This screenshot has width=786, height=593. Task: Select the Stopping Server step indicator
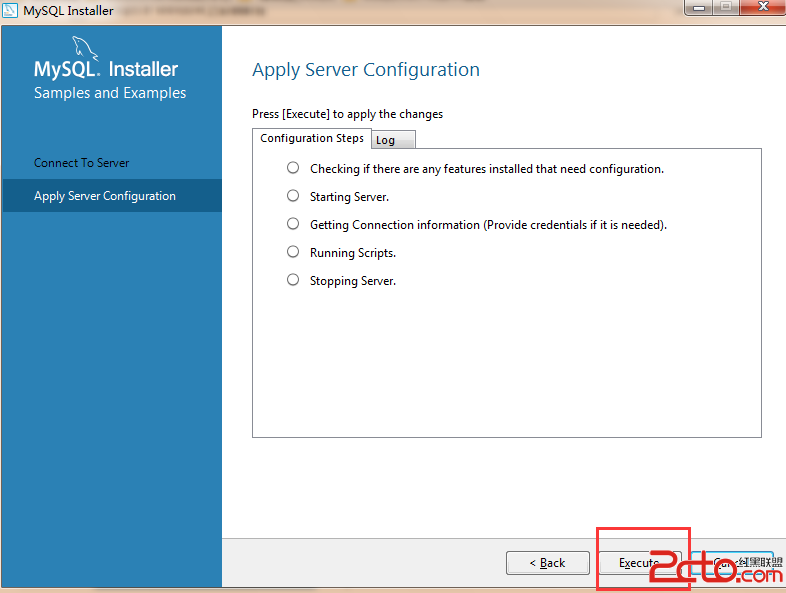[x=293, y=280]
